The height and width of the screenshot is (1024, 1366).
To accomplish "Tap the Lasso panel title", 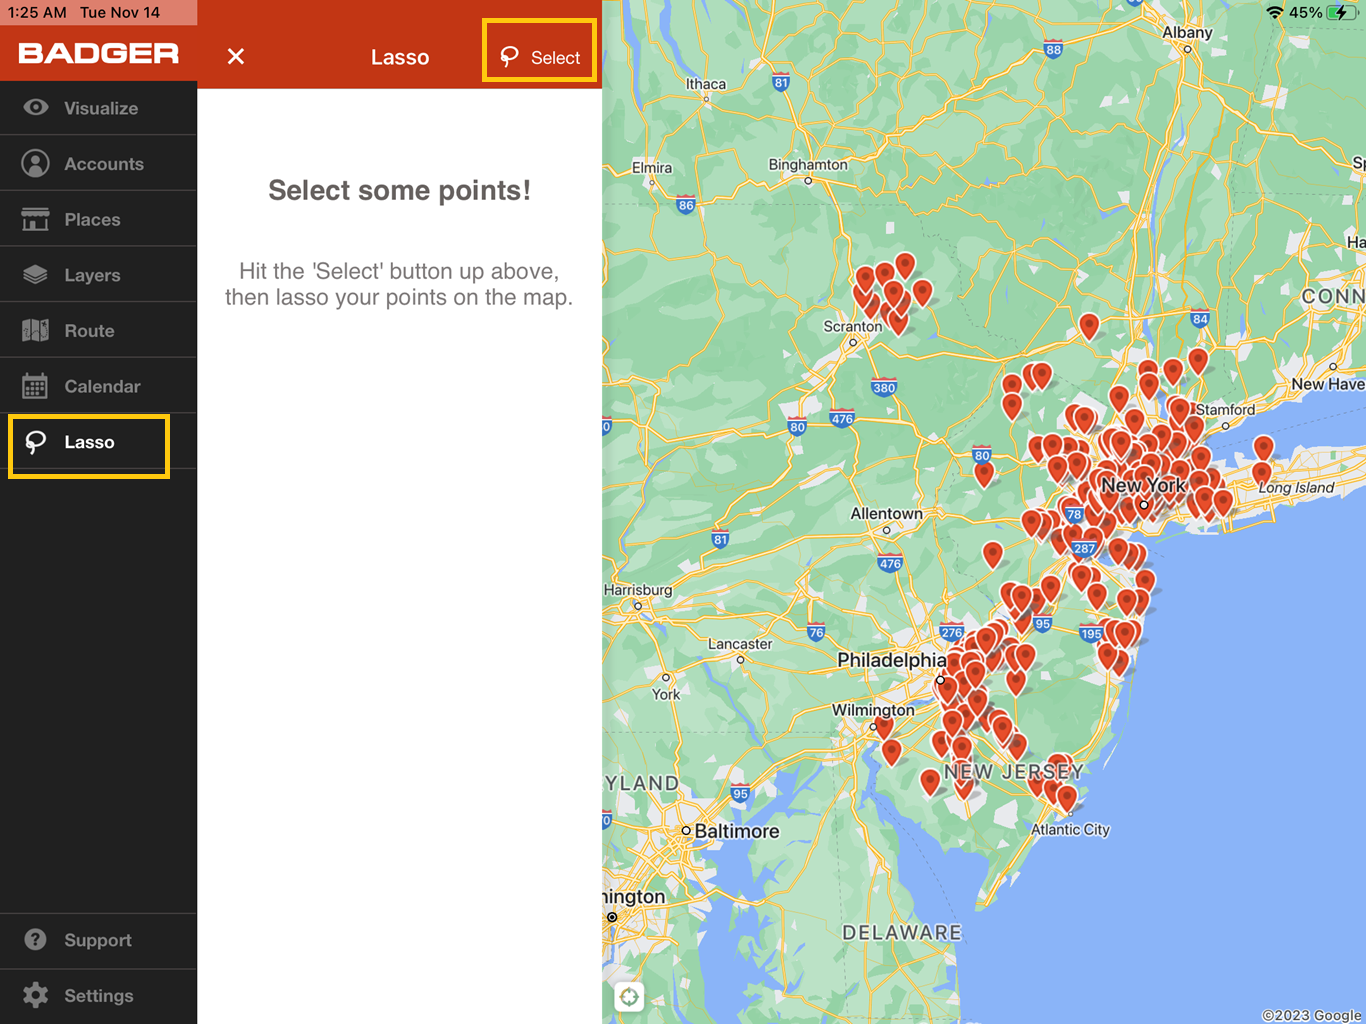I will point(400,57).
